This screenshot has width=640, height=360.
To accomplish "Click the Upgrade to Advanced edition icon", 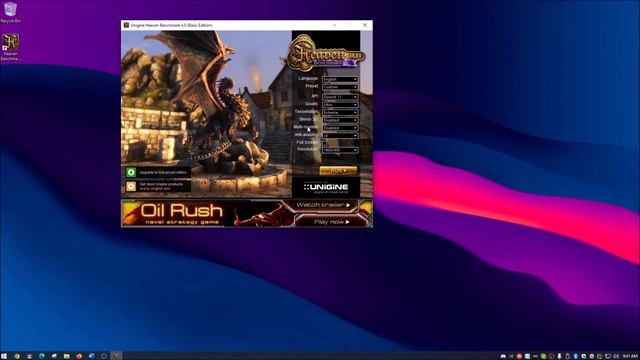I will tap(131, 172).
